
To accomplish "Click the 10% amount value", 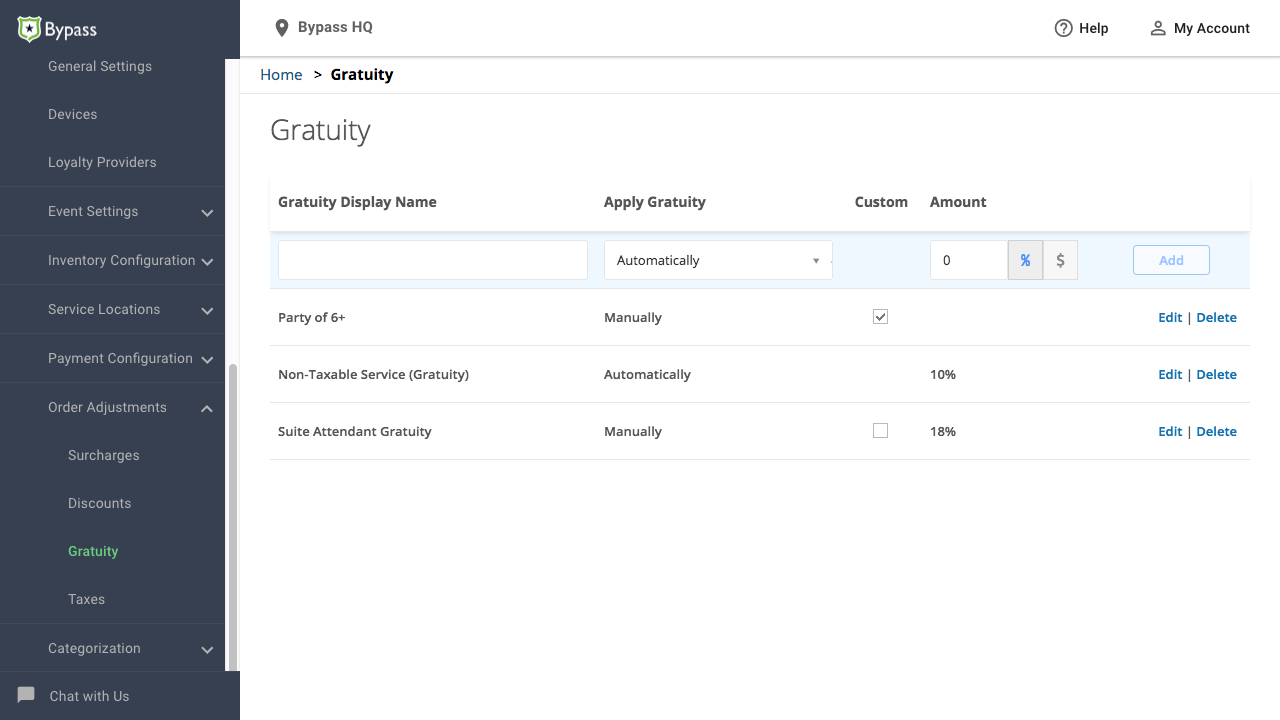I will pos(943,374).
